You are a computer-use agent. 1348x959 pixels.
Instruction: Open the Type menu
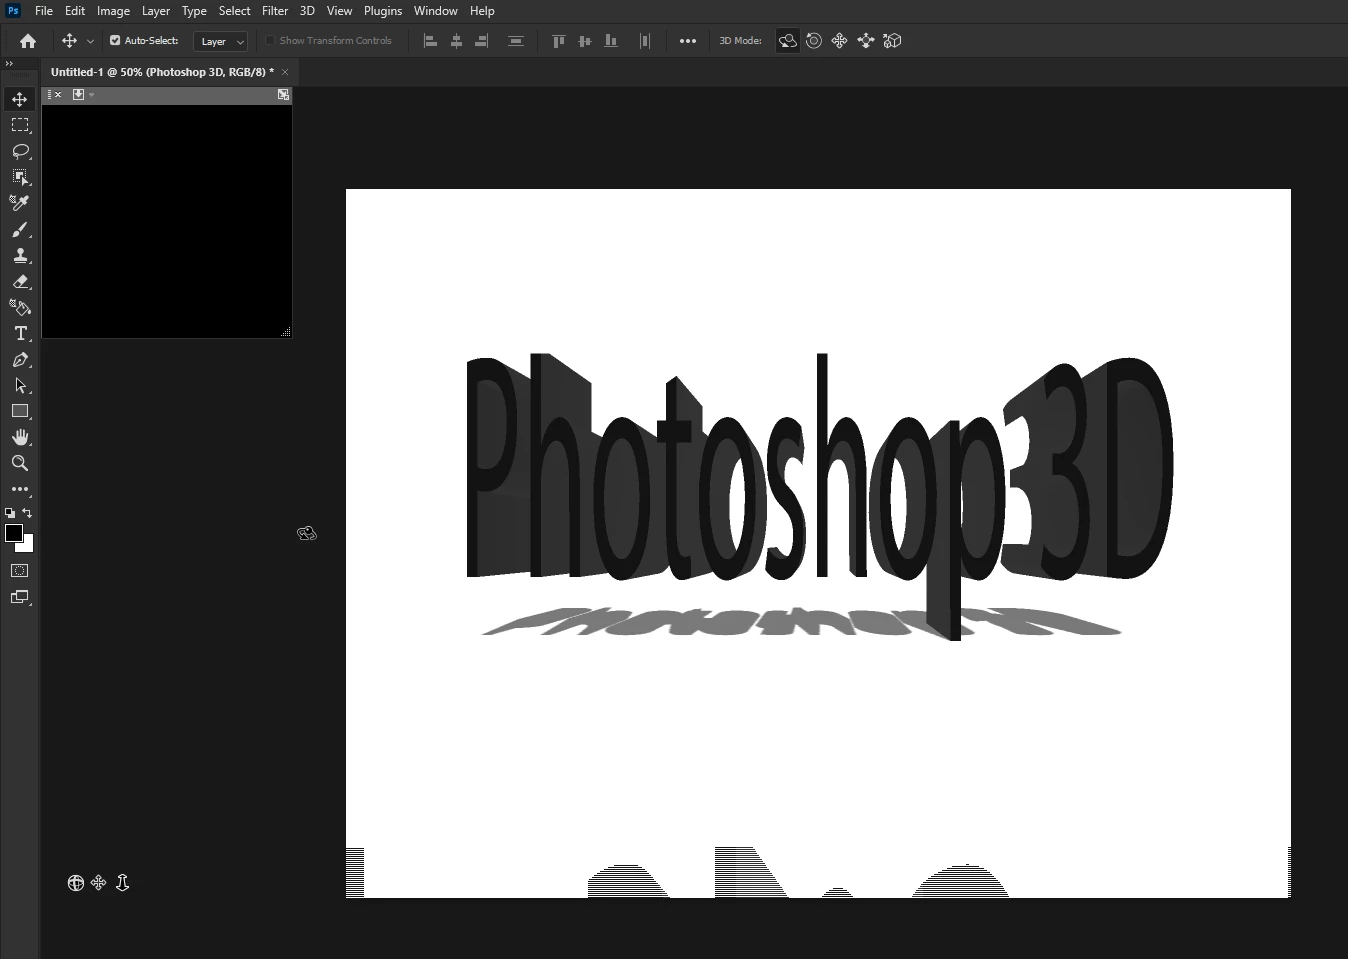pyautogui.click(x=194, y=11)
